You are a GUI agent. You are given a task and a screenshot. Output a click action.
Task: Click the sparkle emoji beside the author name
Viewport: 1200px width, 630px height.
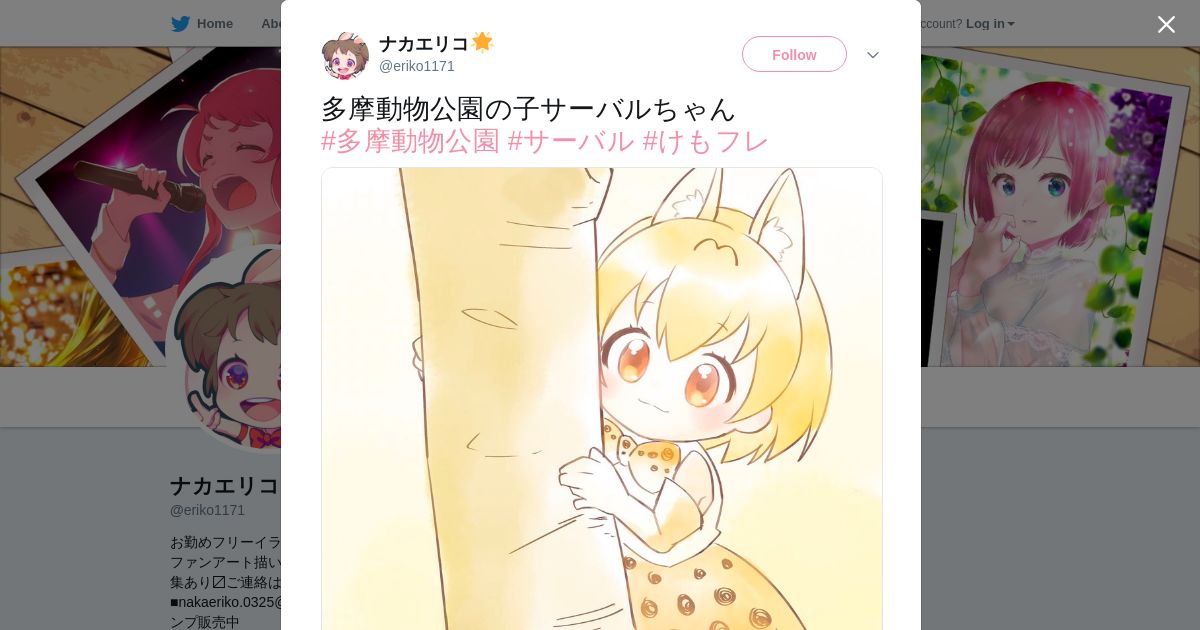point(482,43)
